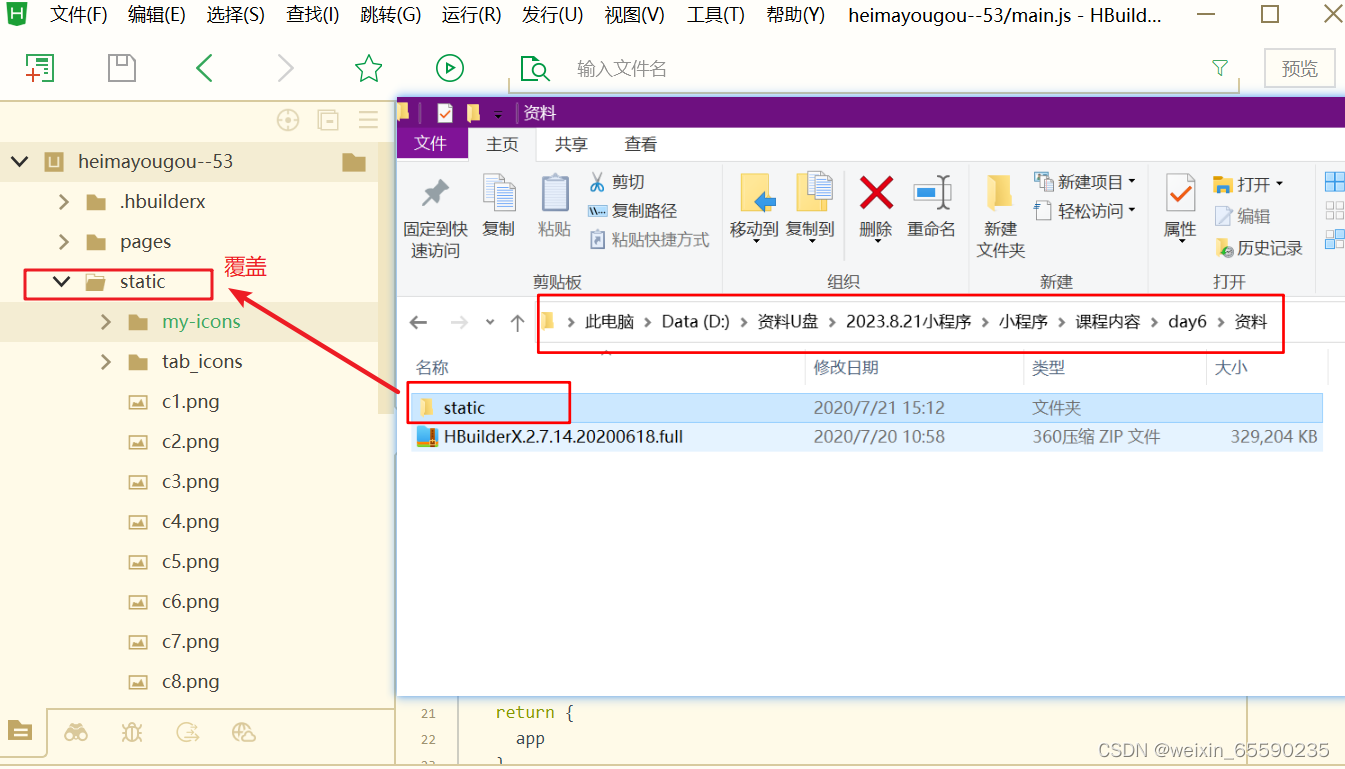Viewport: 1345px width, 769px height.
Task: Click folder icon beside heimayougou--53
Action: click(x=354, y=161)
